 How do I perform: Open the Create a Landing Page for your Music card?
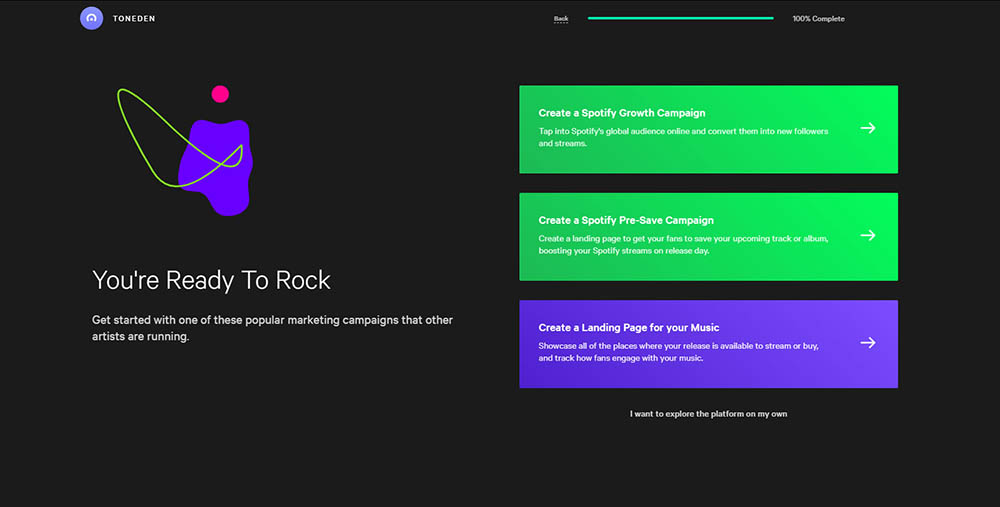click(709, 344)
